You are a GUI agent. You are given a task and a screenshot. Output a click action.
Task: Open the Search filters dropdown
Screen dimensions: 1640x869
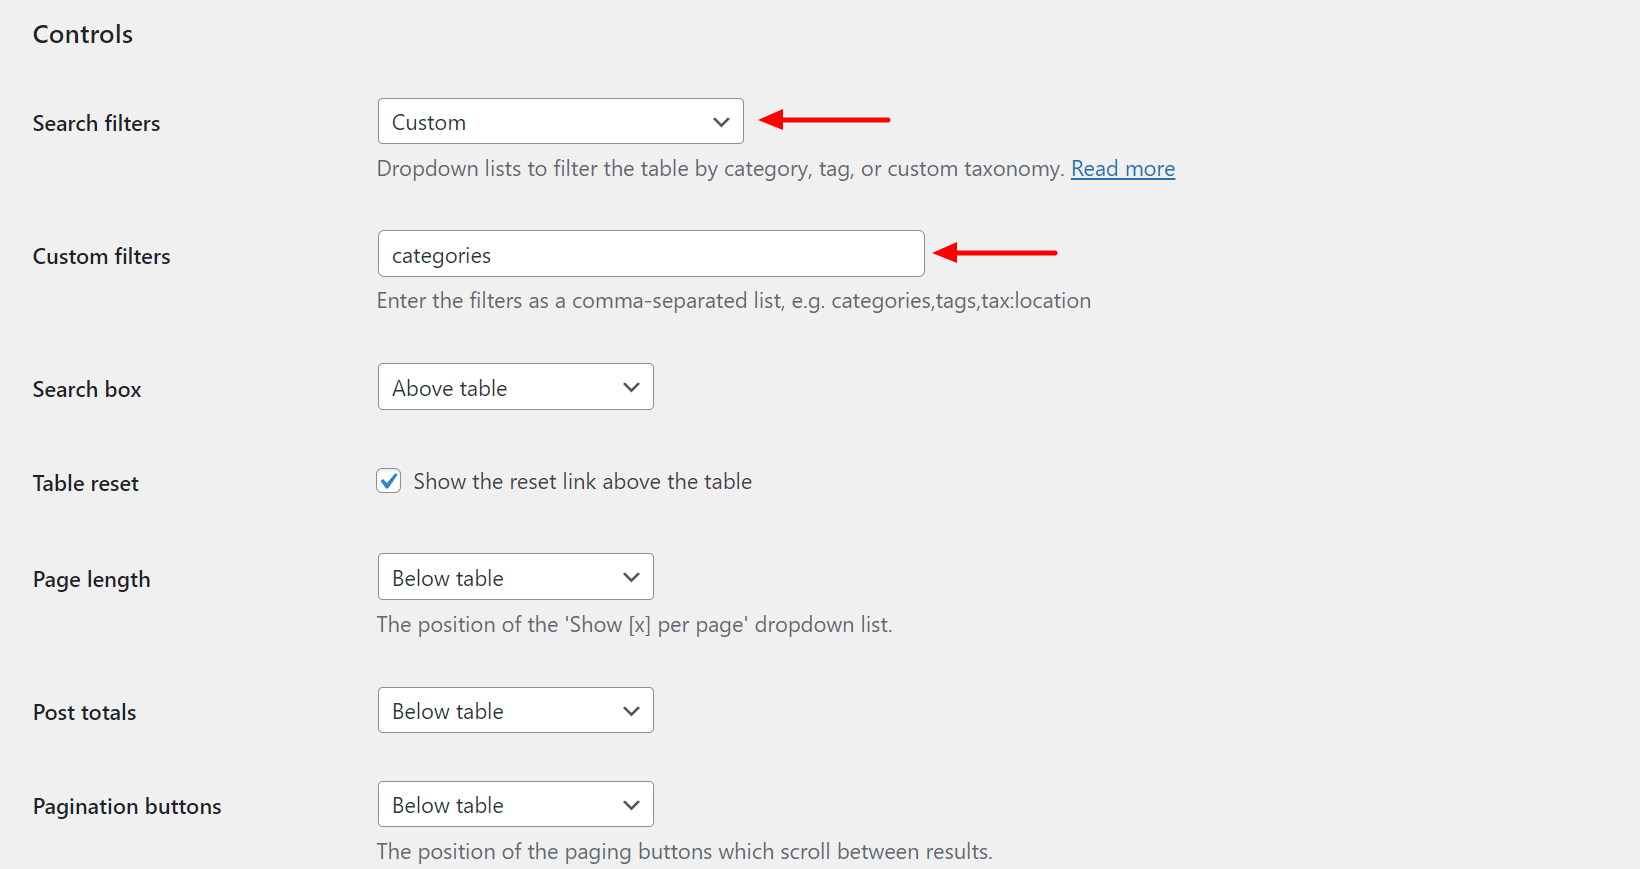tap(560, 121)
